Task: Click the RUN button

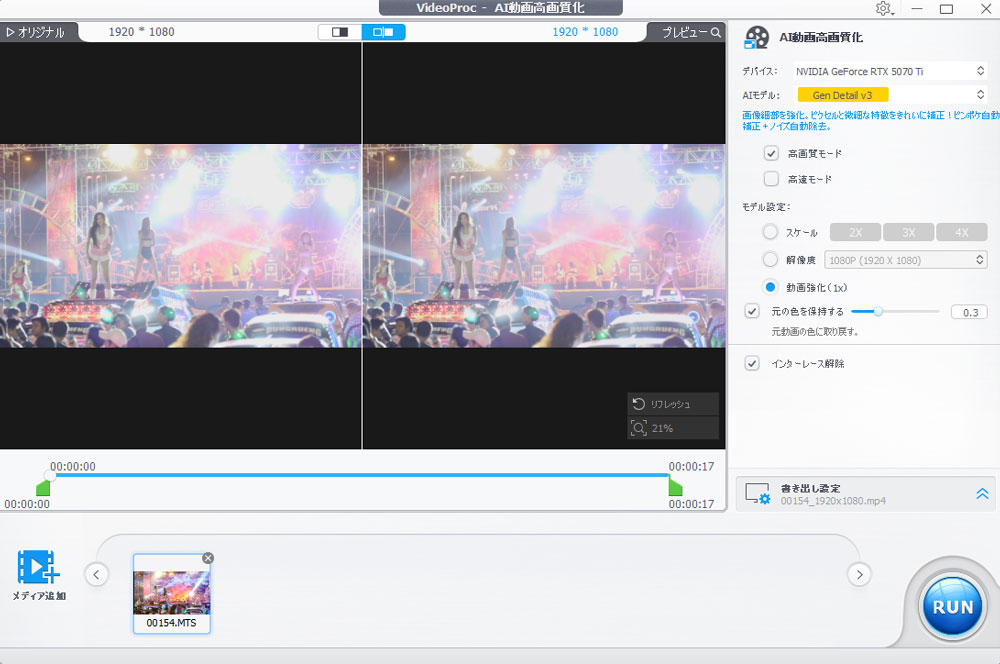Action: (x=953, y=607)
